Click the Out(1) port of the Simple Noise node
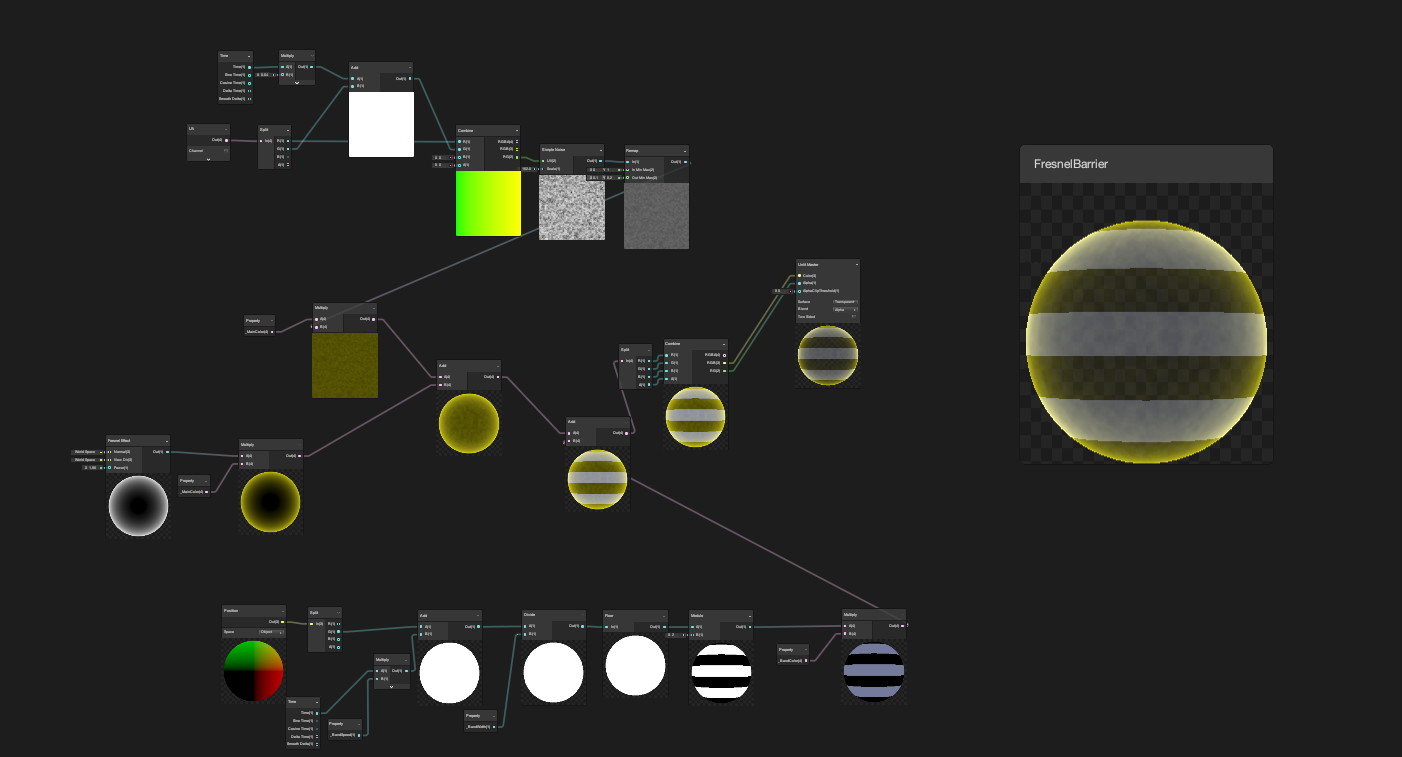1402x757 pixels. pos(600,161)
